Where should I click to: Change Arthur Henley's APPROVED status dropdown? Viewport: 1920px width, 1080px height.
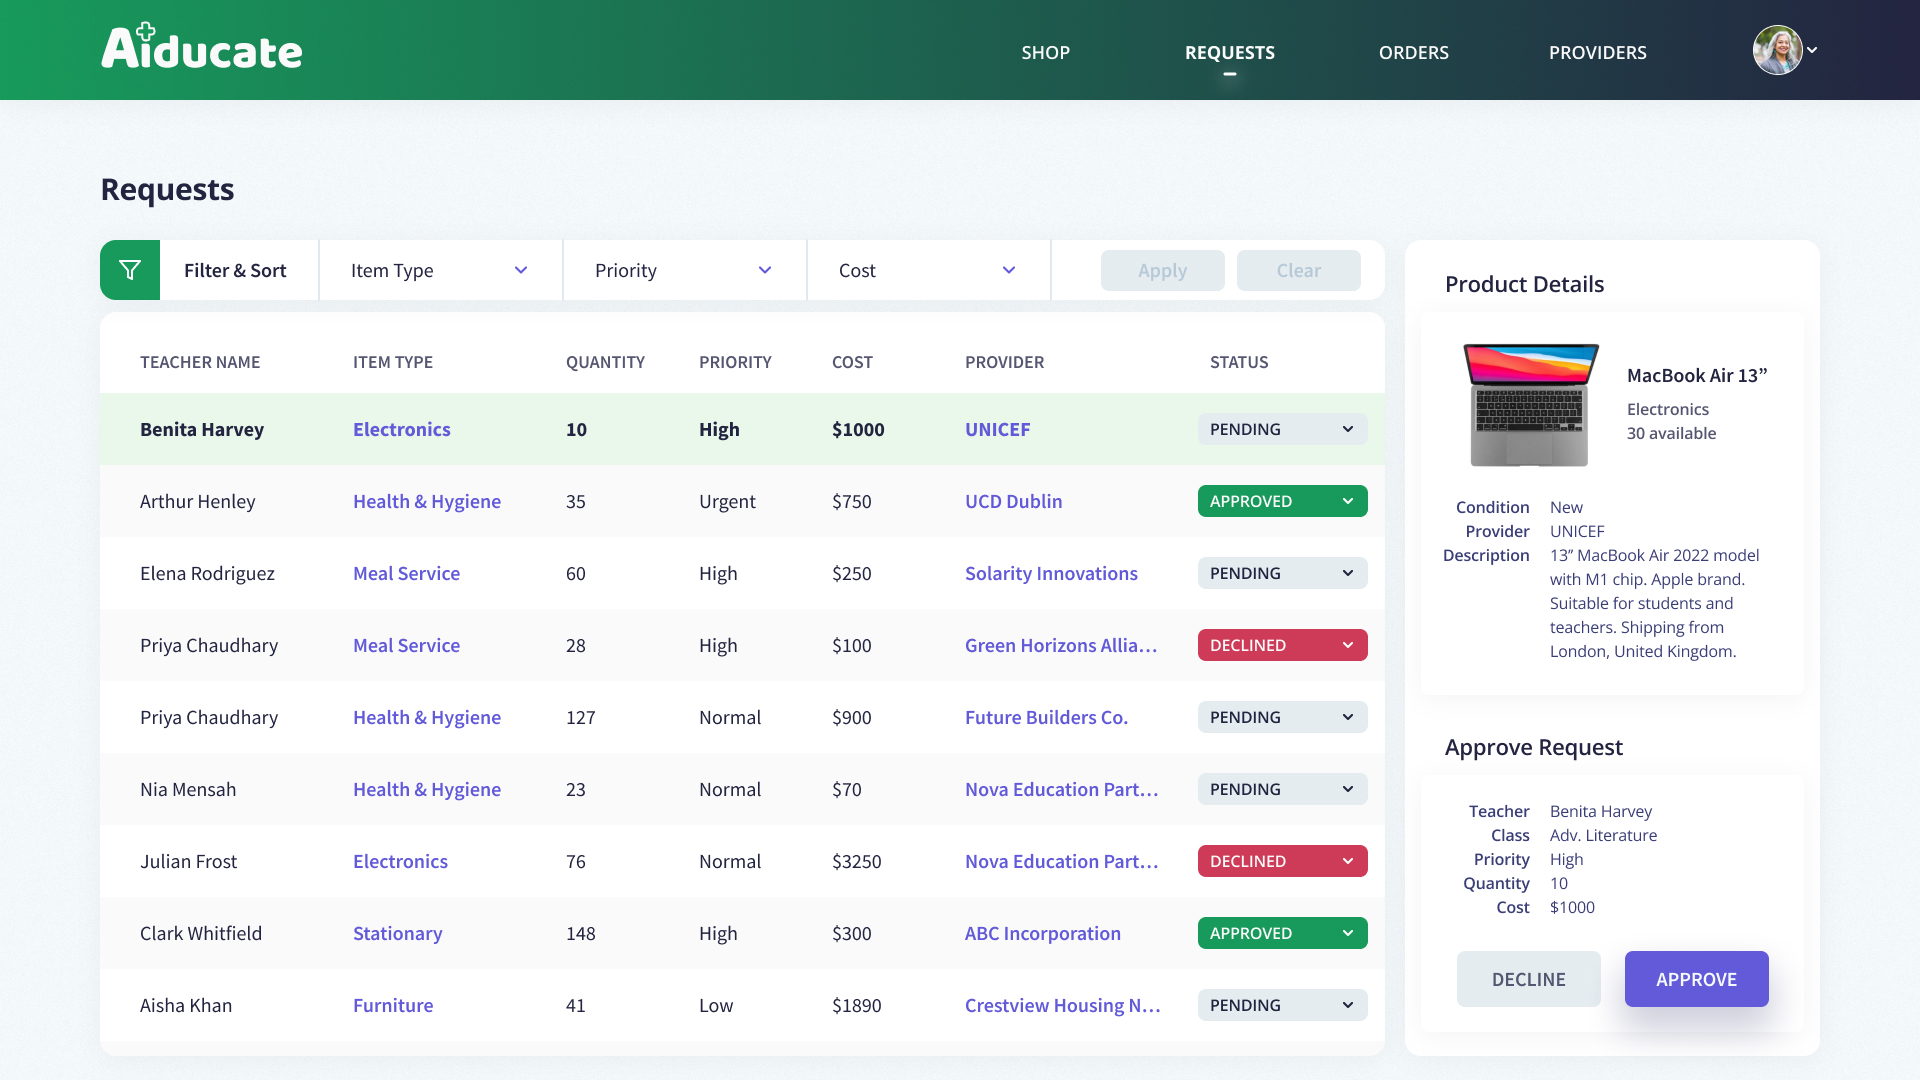(x=1282, y=501)
